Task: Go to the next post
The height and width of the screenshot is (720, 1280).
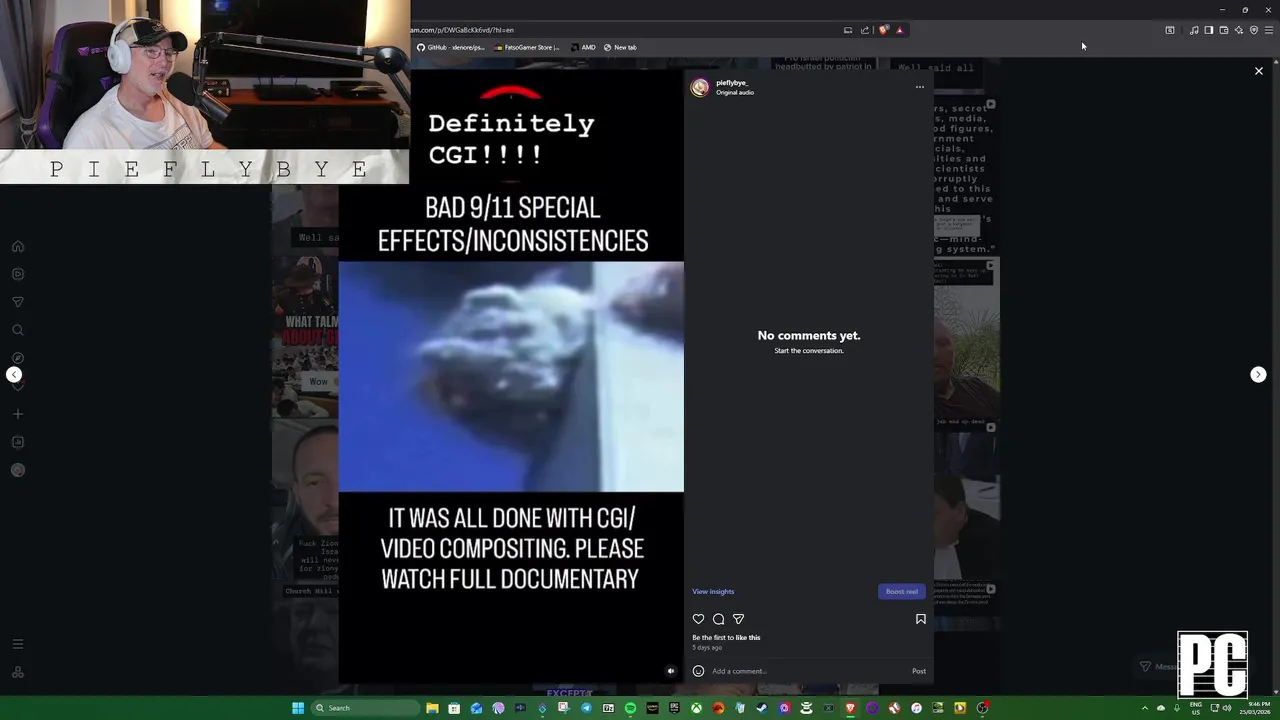Action: click(x=1258, y=374)
